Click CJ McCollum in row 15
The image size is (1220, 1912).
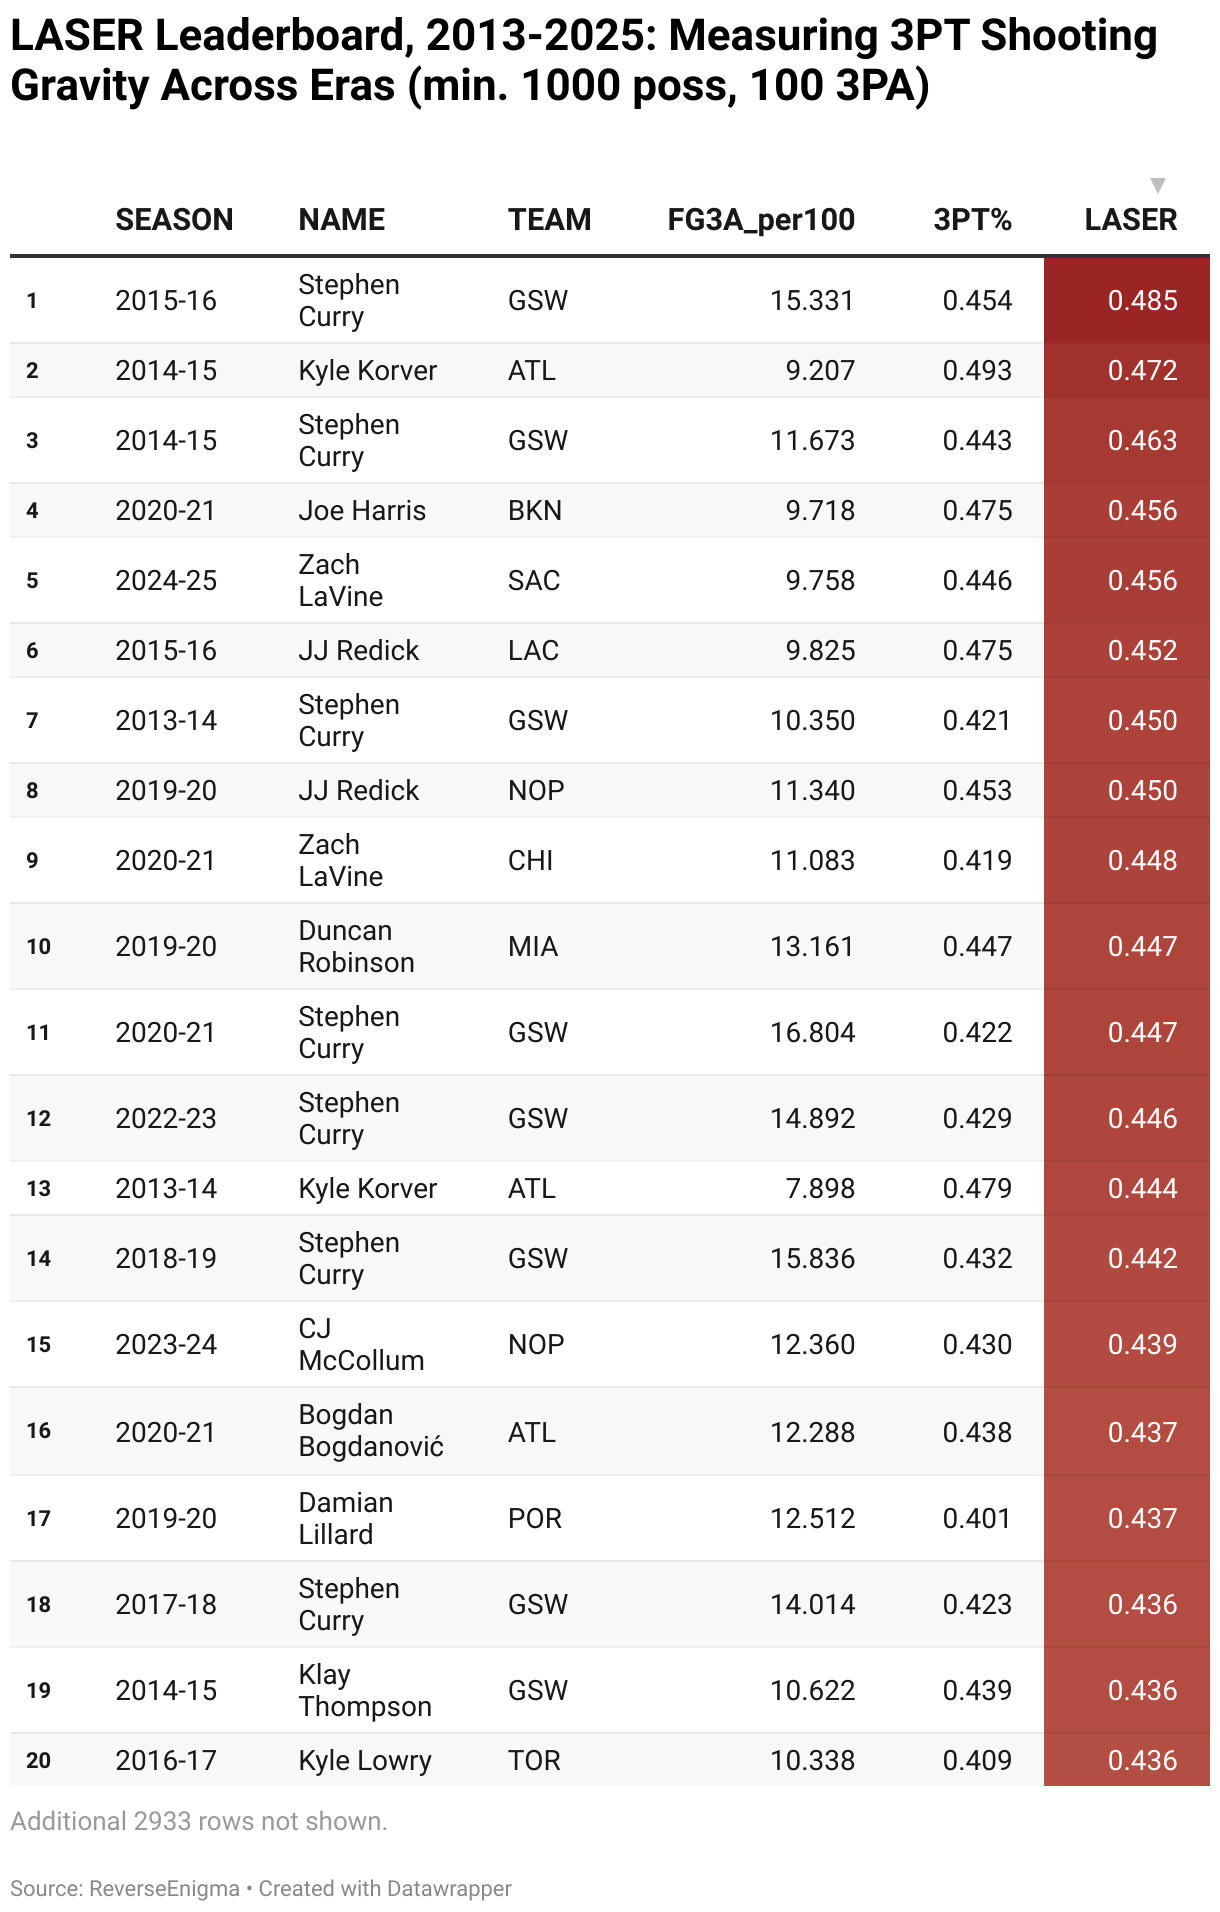pyautogui.click(x=361, y=1344)
